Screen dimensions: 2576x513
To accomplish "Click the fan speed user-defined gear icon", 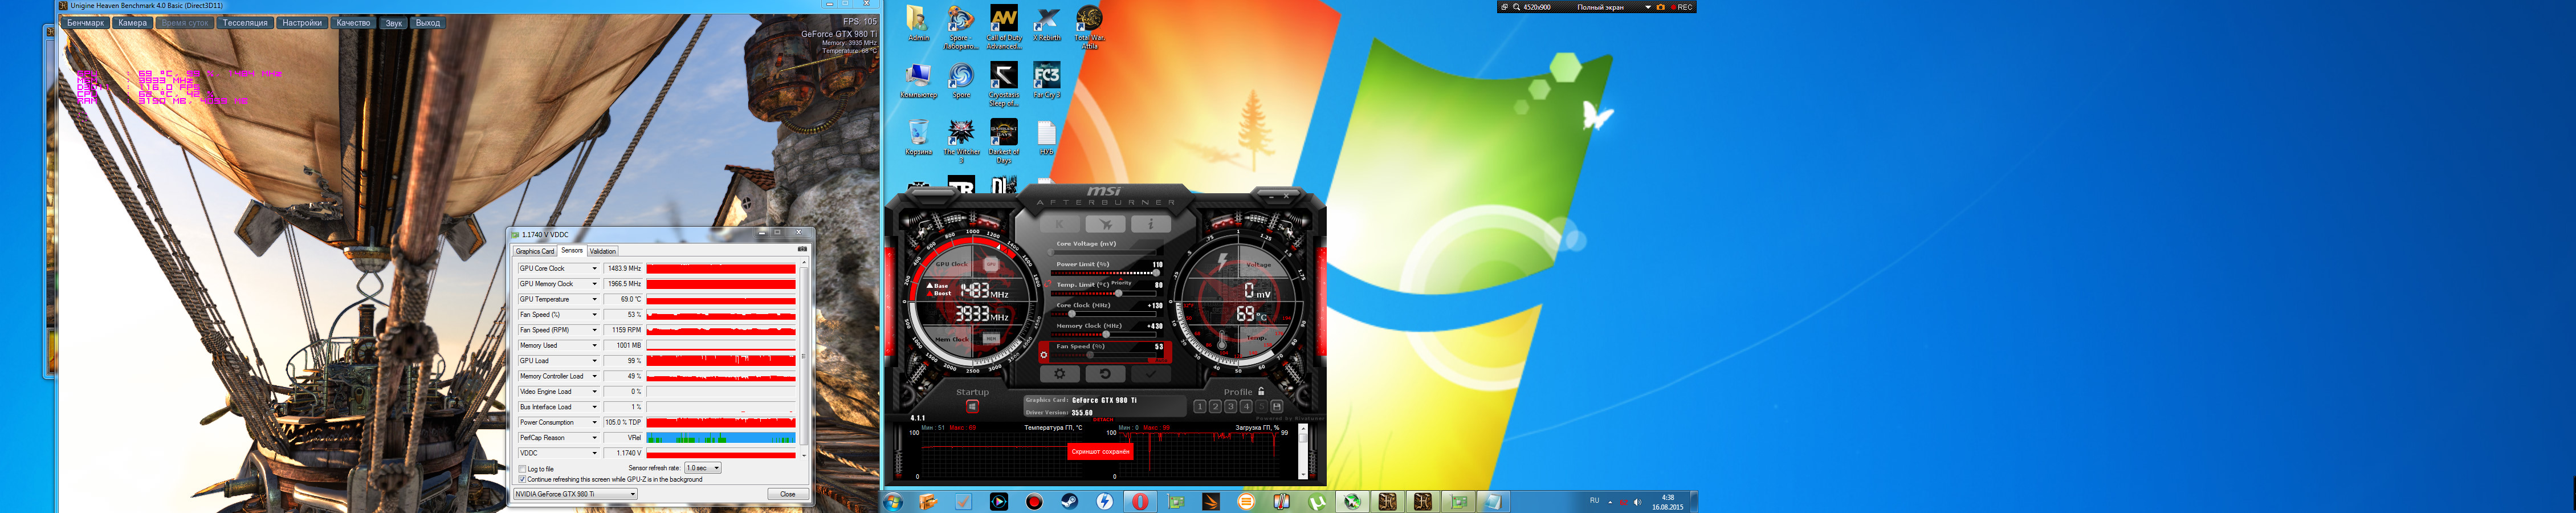I will pos(1045,354).
